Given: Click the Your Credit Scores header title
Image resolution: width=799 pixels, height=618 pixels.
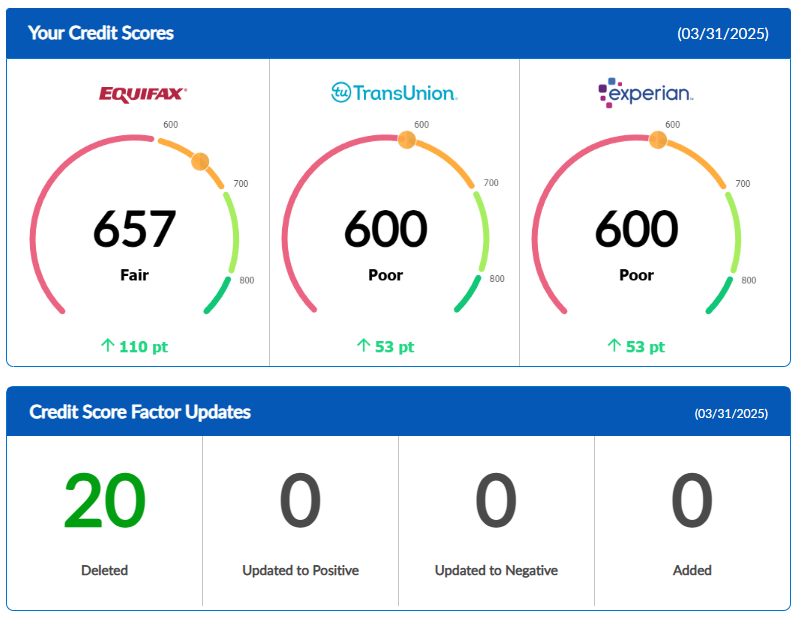Looking at the screenshot, I should point(101,33).
